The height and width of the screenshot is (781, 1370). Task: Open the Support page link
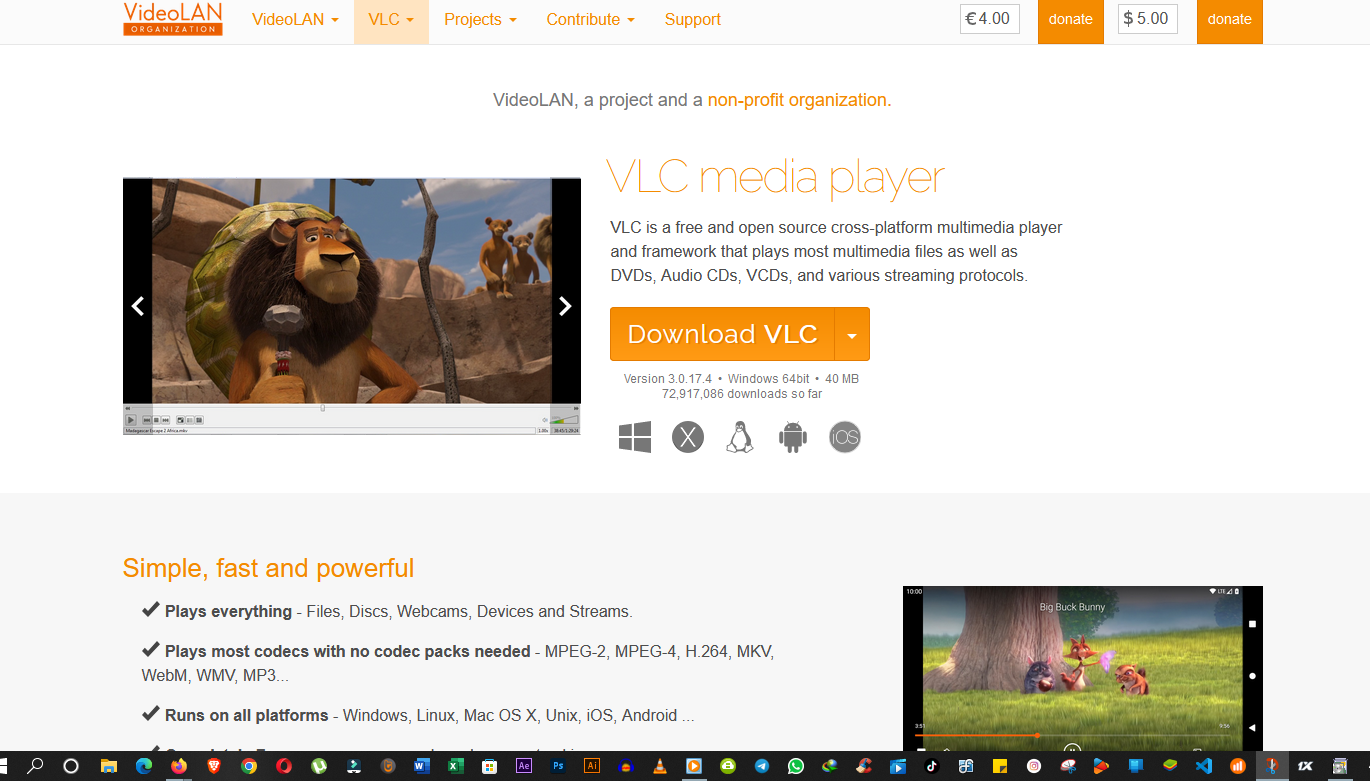pyautogui.click(x=692, y=20)
